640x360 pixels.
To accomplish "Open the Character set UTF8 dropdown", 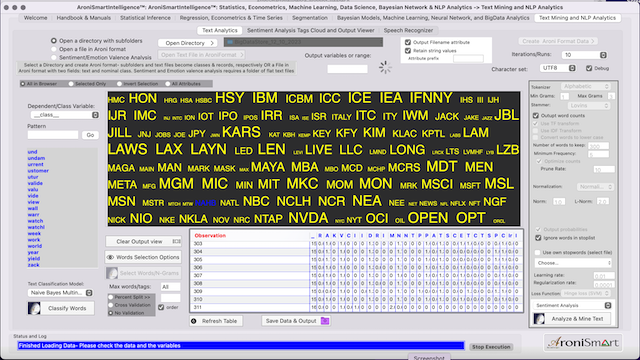I will pyautogui.click(x=558, y=68).
